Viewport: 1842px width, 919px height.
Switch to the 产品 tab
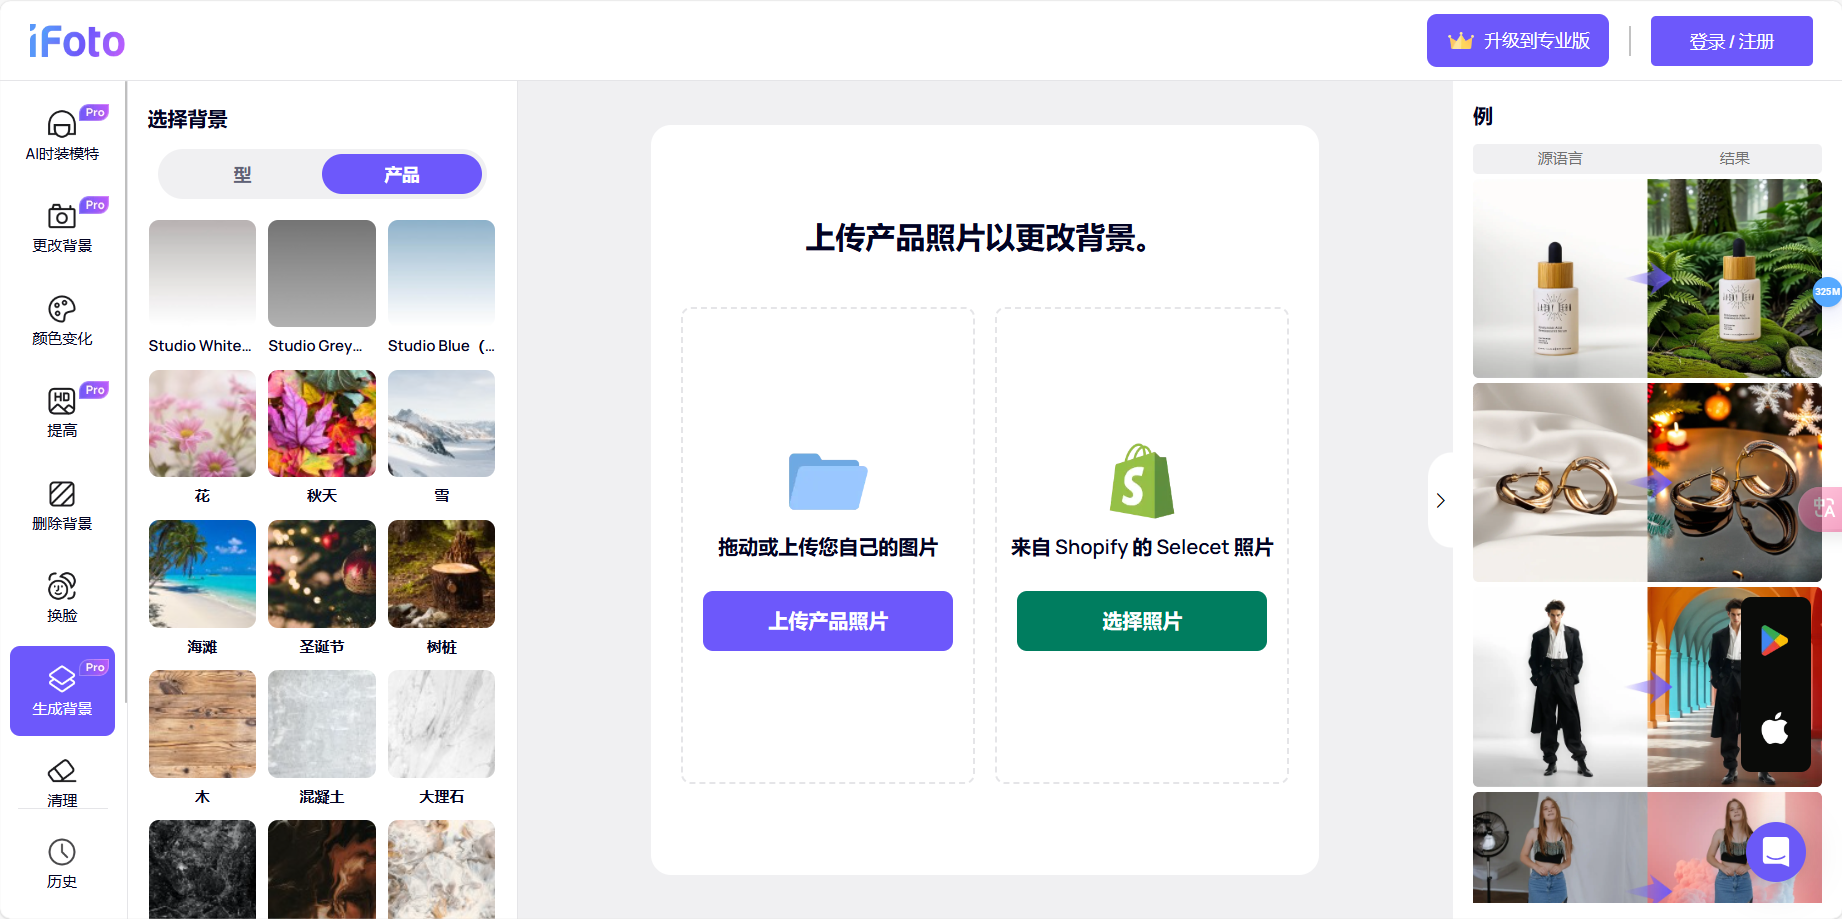click(402, 175)
